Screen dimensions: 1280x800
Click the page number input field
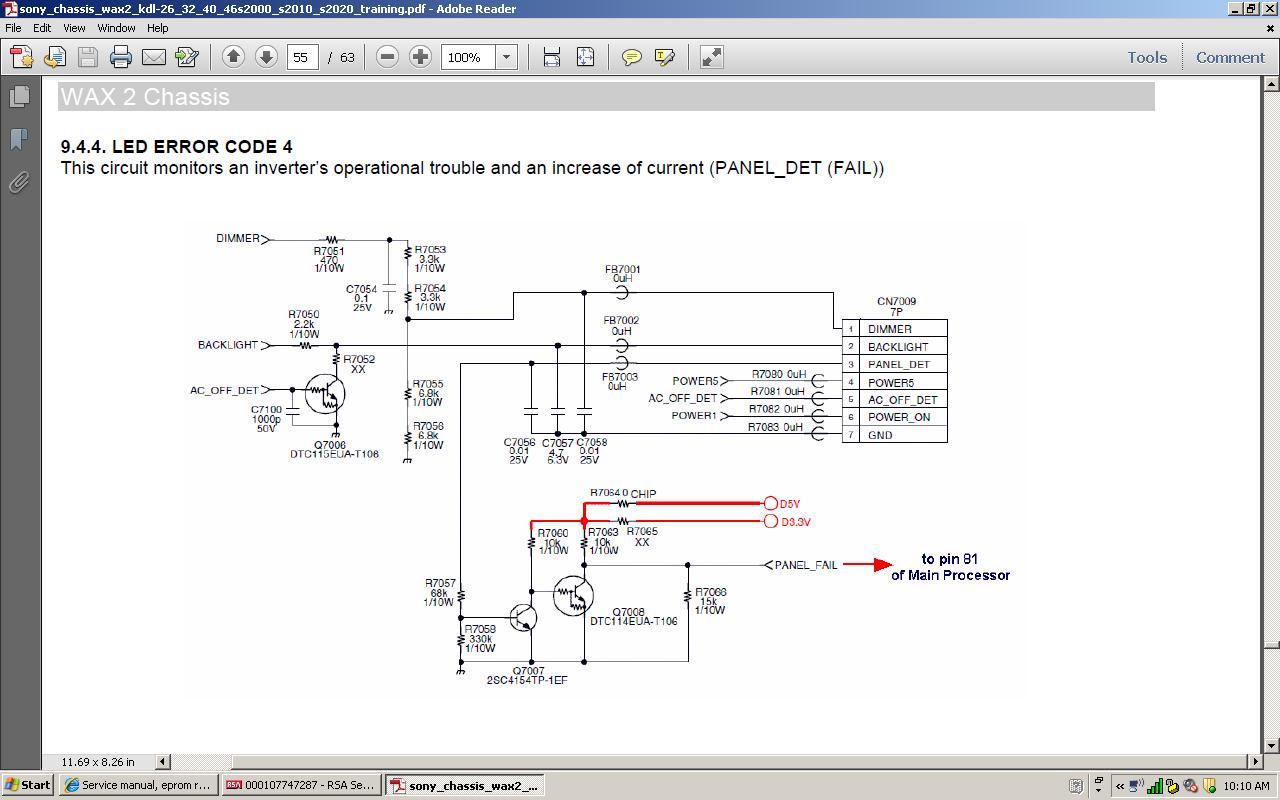point(302,57)
